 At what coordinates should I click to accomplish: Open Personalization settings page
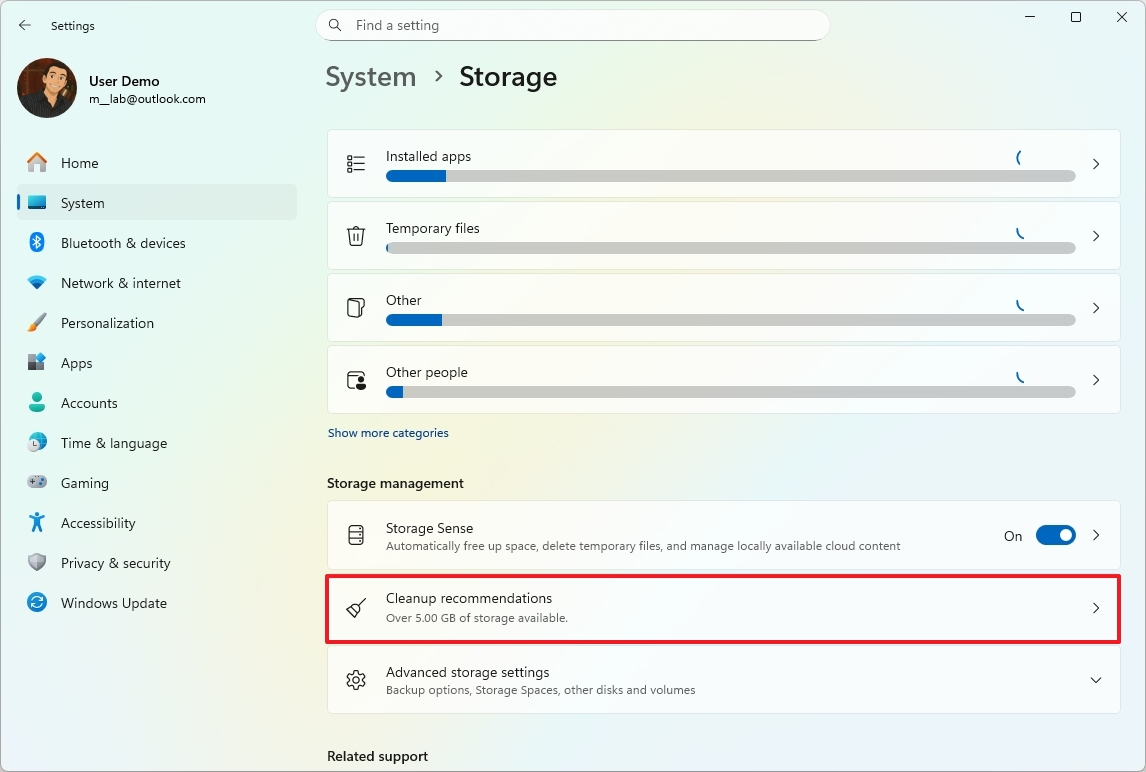(x=107, y=323)
